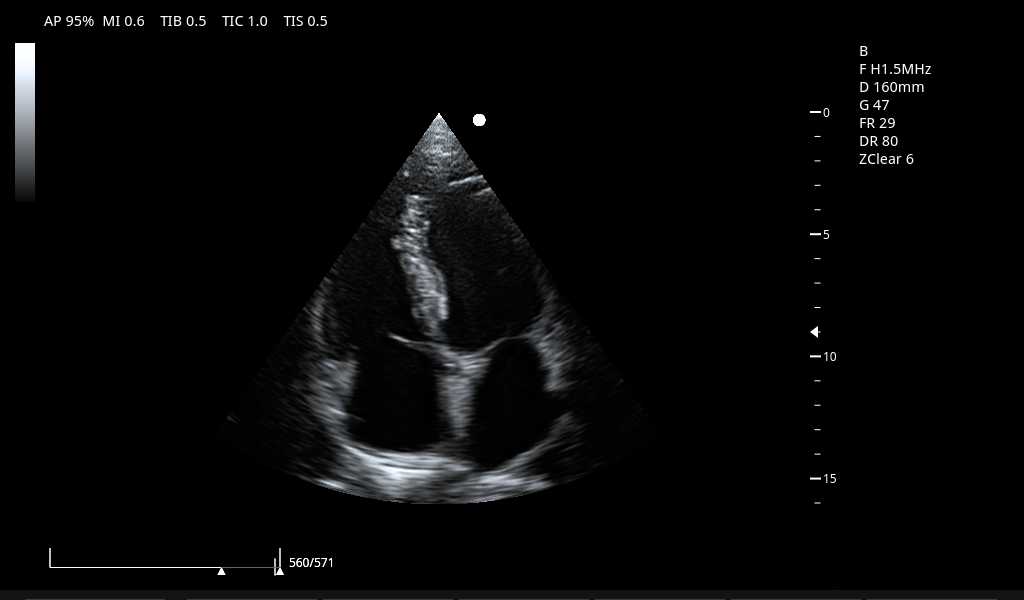The height and width of the screenshot is (600, 1024).
Task: Click the focal position arrow on depth scale
Action: click(815, 332)
